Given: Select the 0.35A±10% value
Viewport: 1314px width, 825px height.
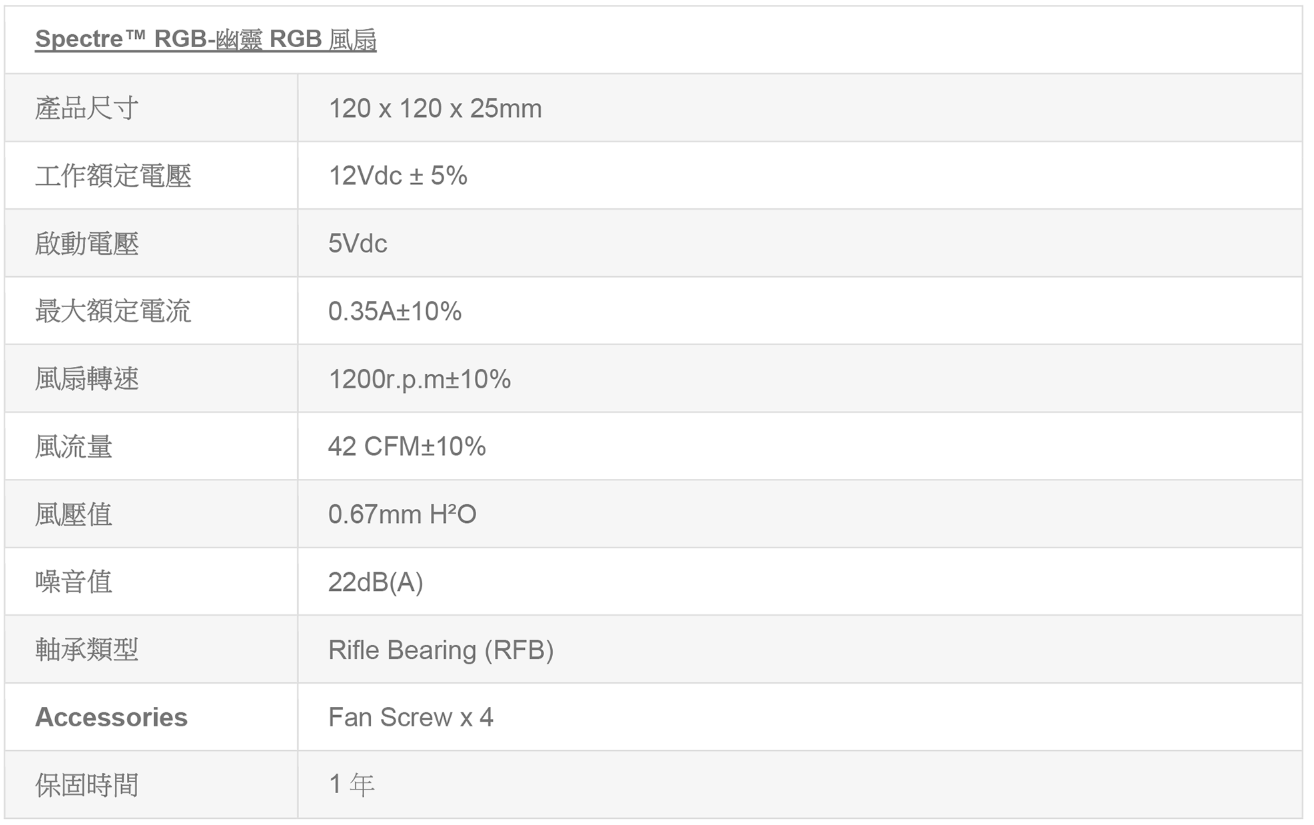Looking at the screenshot, I should 395,312.
